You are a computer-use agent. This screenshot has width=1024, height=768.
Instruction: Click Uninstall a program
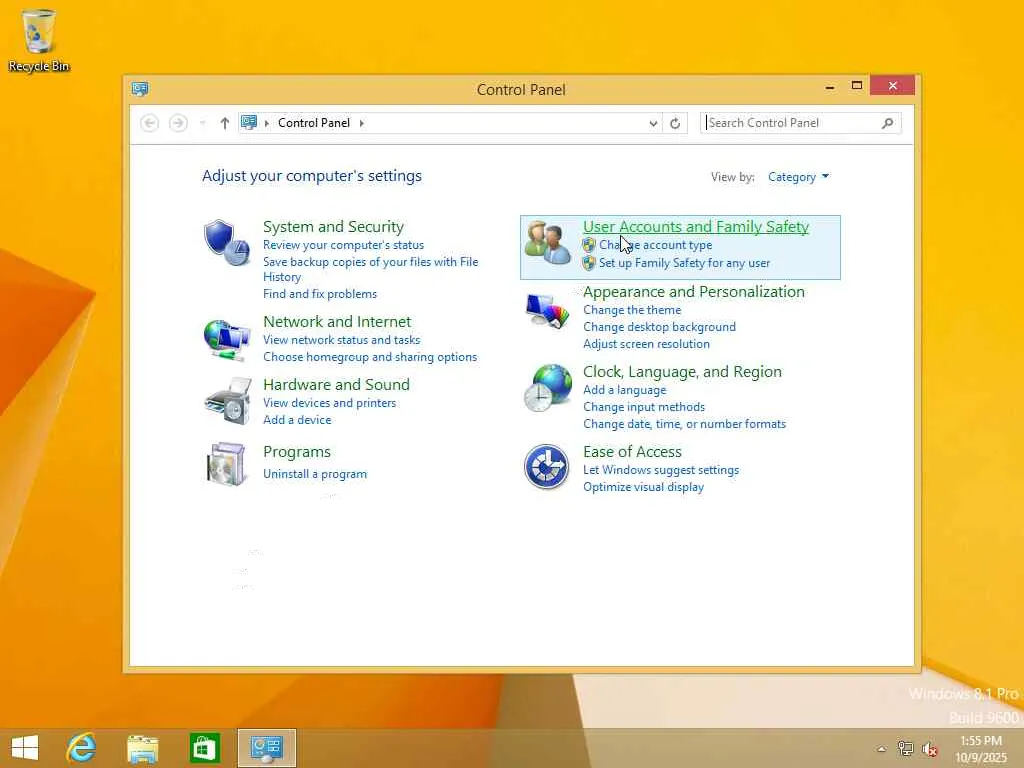click(315, 474)
